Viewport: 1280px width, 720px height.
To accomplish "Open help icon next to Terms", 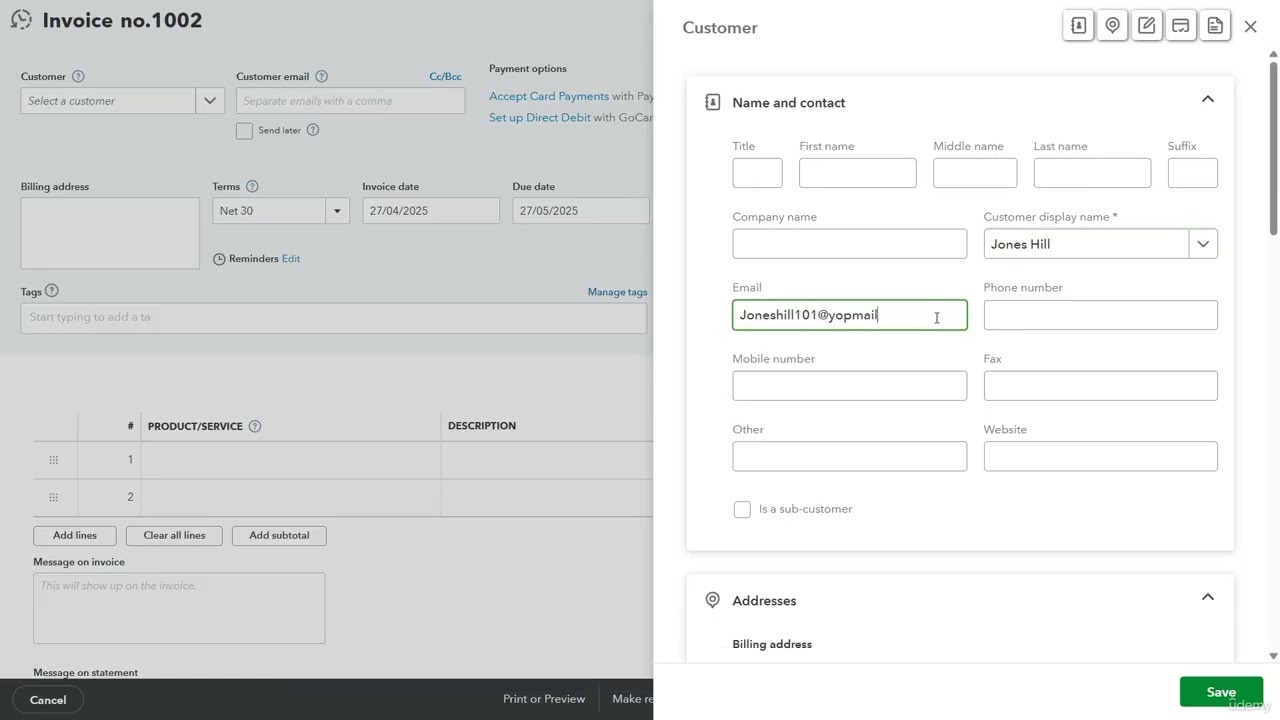I will (x=252, y=186).
